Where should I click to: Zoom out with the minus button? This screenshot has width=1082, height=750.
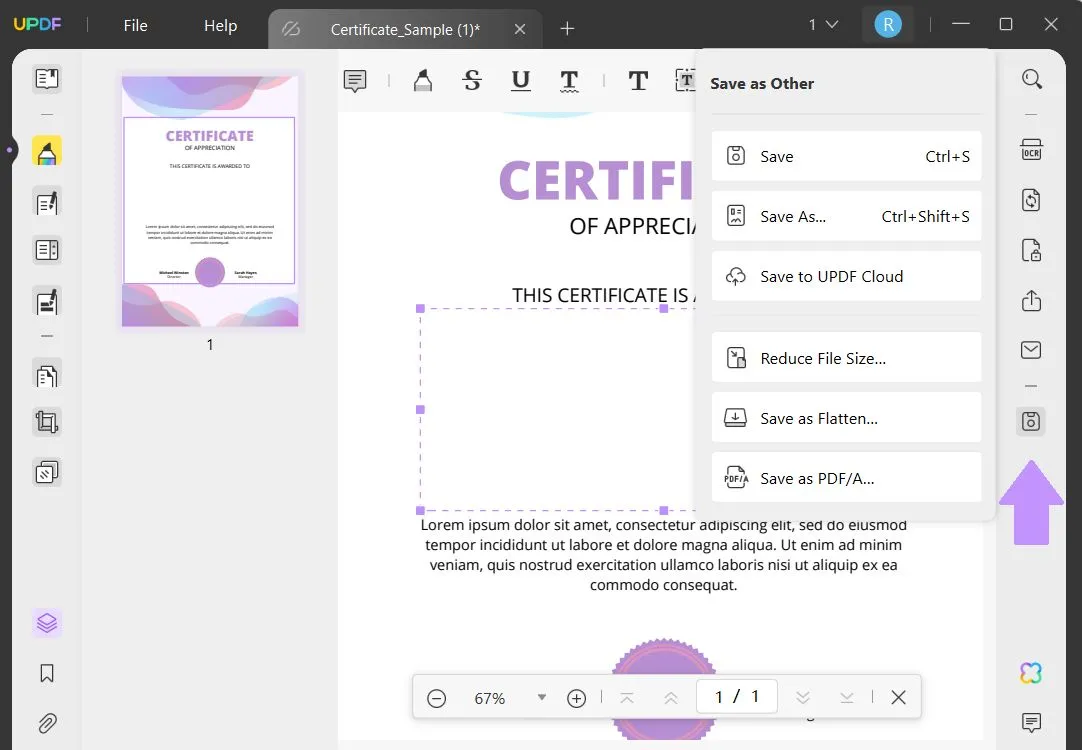tap(436, 698)
